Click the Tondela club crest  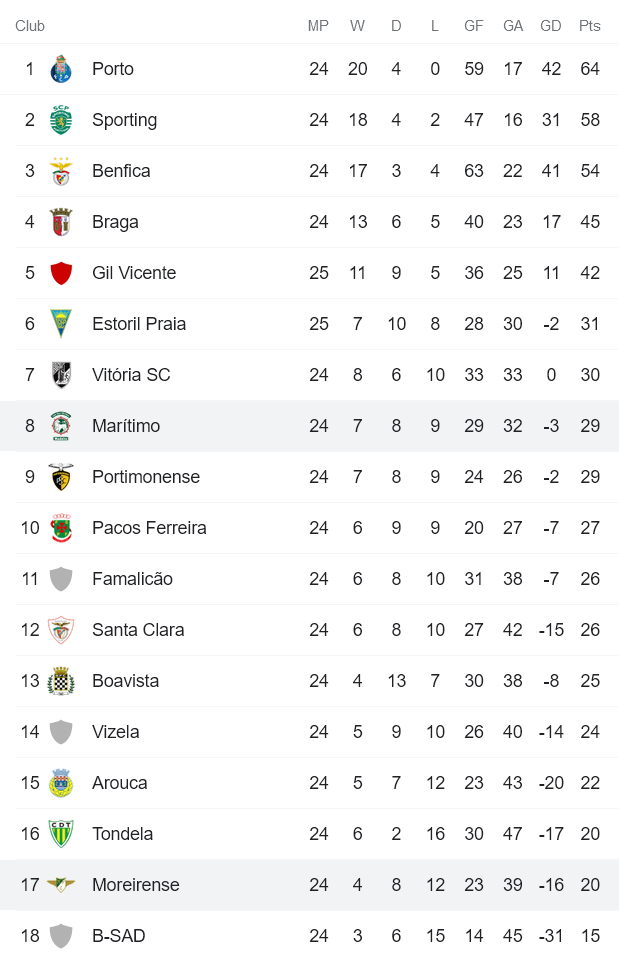[x=60, y=834]
